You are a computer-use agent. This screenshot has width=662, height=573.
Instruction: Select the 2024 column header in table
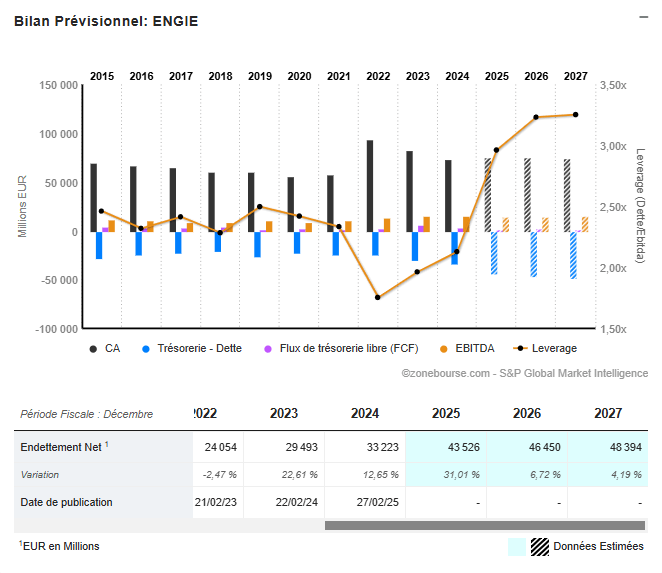pyautogui.click(x=365, y=413)
